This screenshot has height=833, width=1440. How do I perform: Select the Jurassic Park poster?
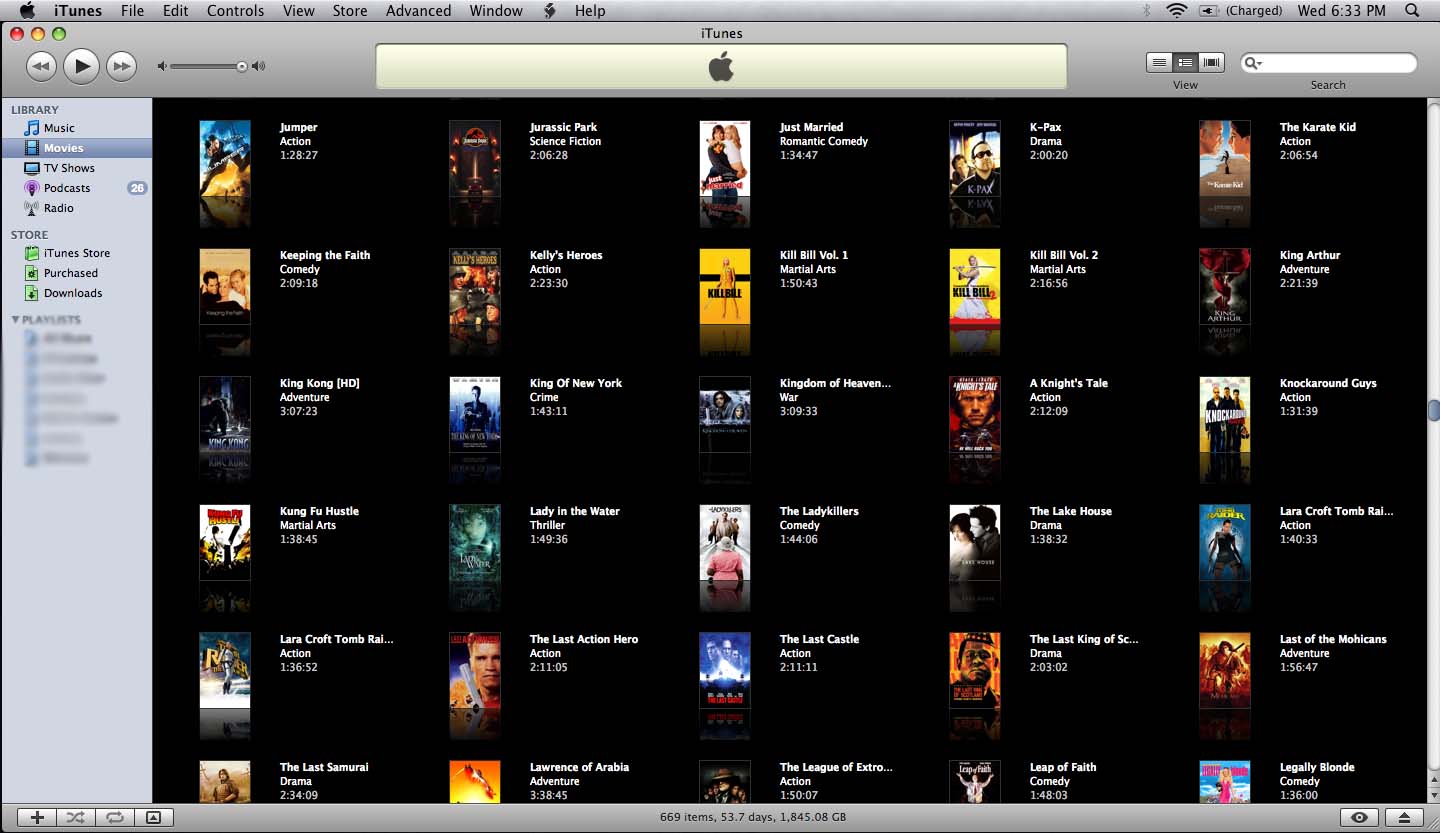click(x=475, y=159)
